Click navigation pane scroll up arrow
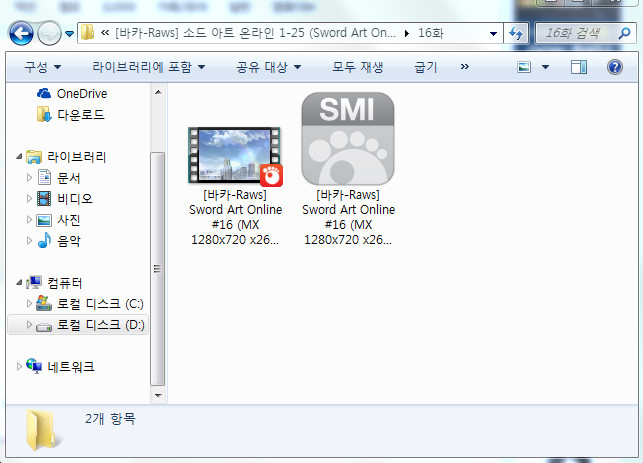 pos(158,92)
